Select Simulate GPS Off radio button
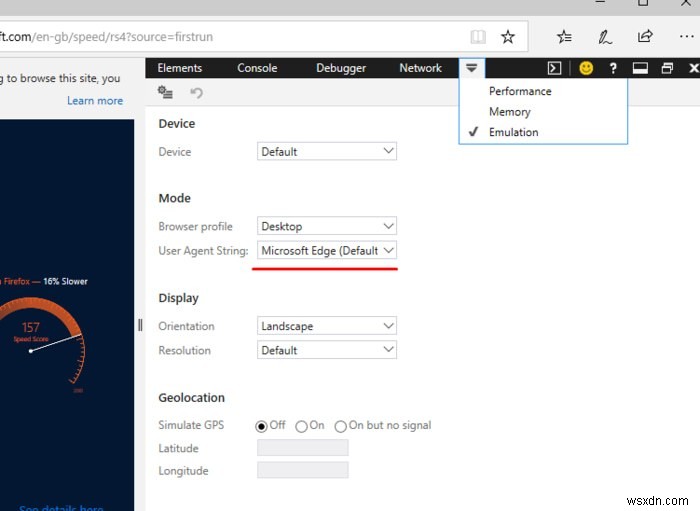This screenshot has width=700, height=511. 261,426
